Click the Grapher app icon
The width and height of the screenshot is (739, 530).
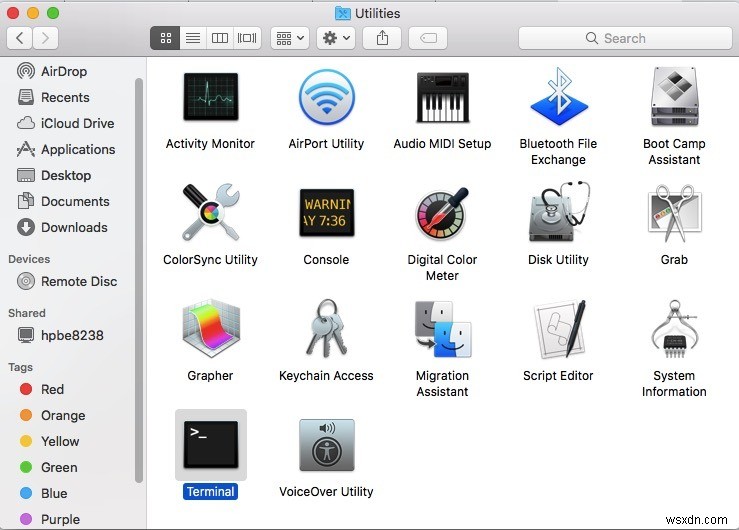[211, 328]
